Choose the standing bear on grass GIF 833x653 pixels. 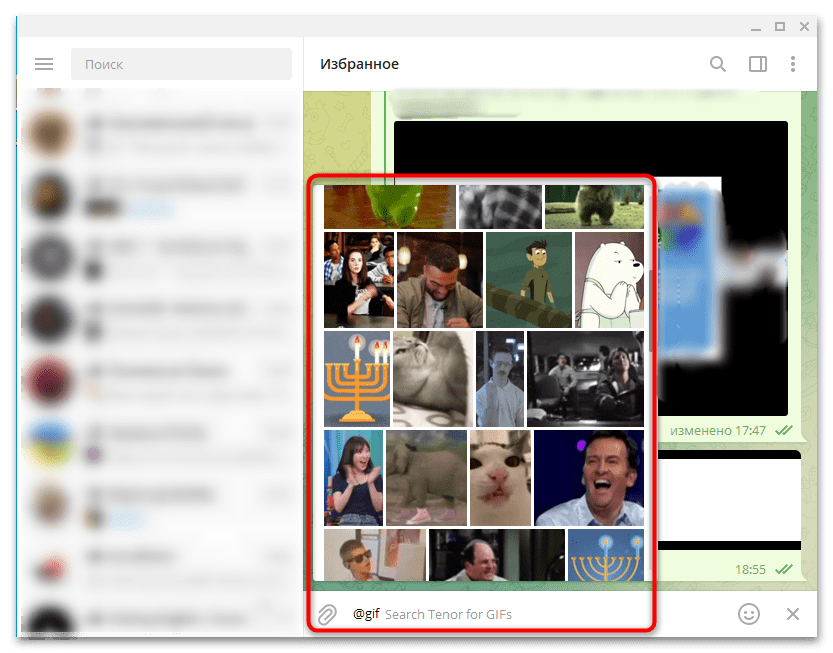(x=594, y=207)
